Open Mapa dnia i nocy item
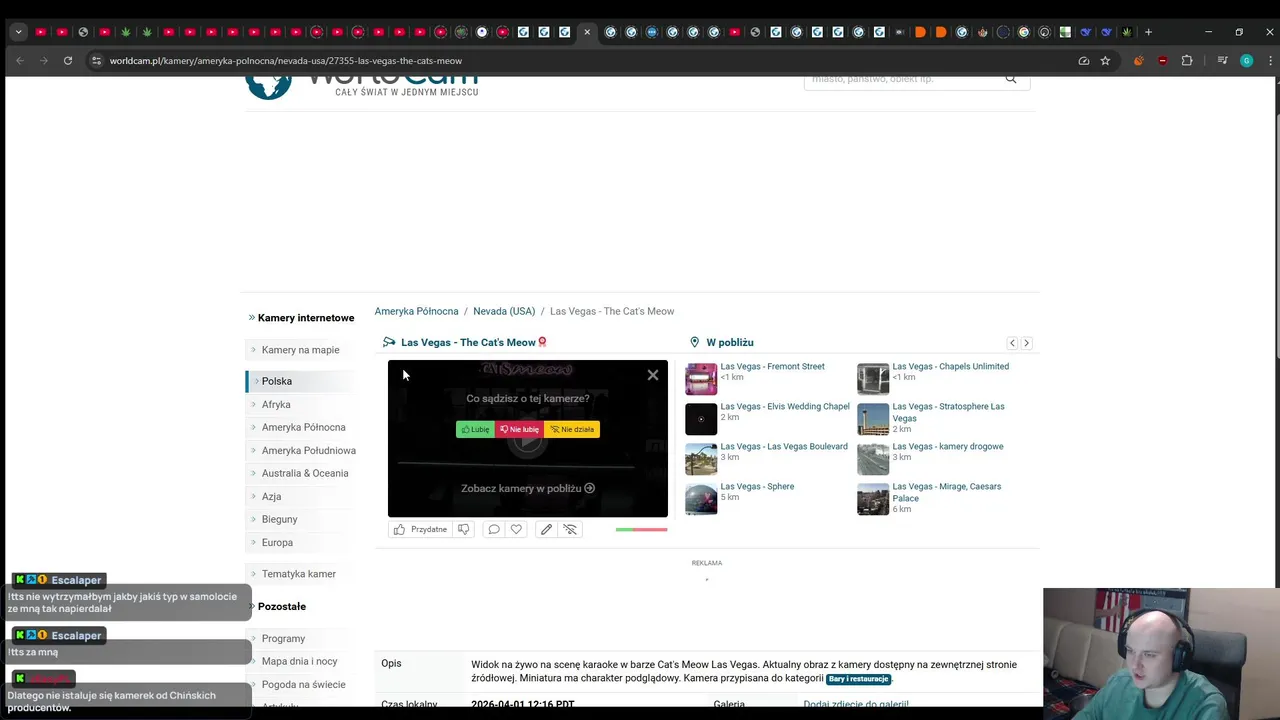1280x720 pixels. pos(299,662)
